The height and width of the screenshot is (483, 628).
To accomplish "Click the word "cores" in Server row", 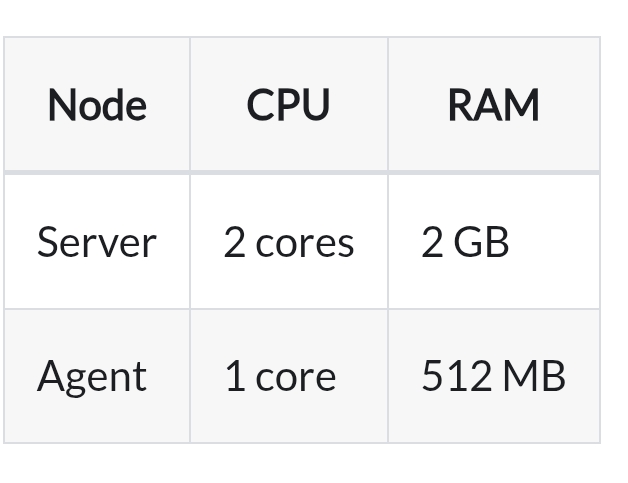I will pyautogui.click(x=305, y=243).
